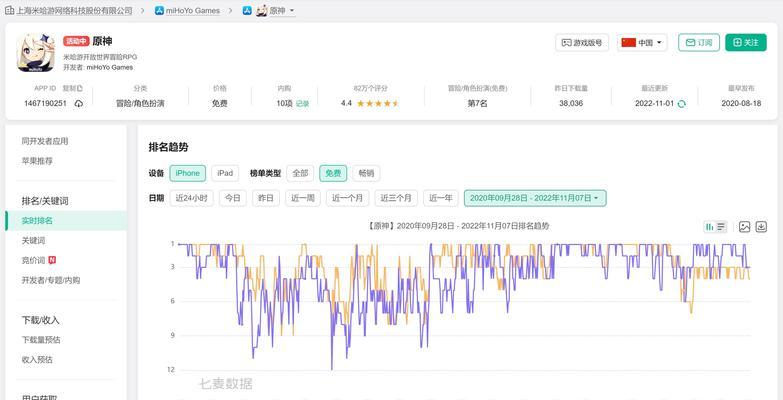Open 苹果推荐 in sidebar
This screenshot has height=400, width=783.
tap(37, 161)
